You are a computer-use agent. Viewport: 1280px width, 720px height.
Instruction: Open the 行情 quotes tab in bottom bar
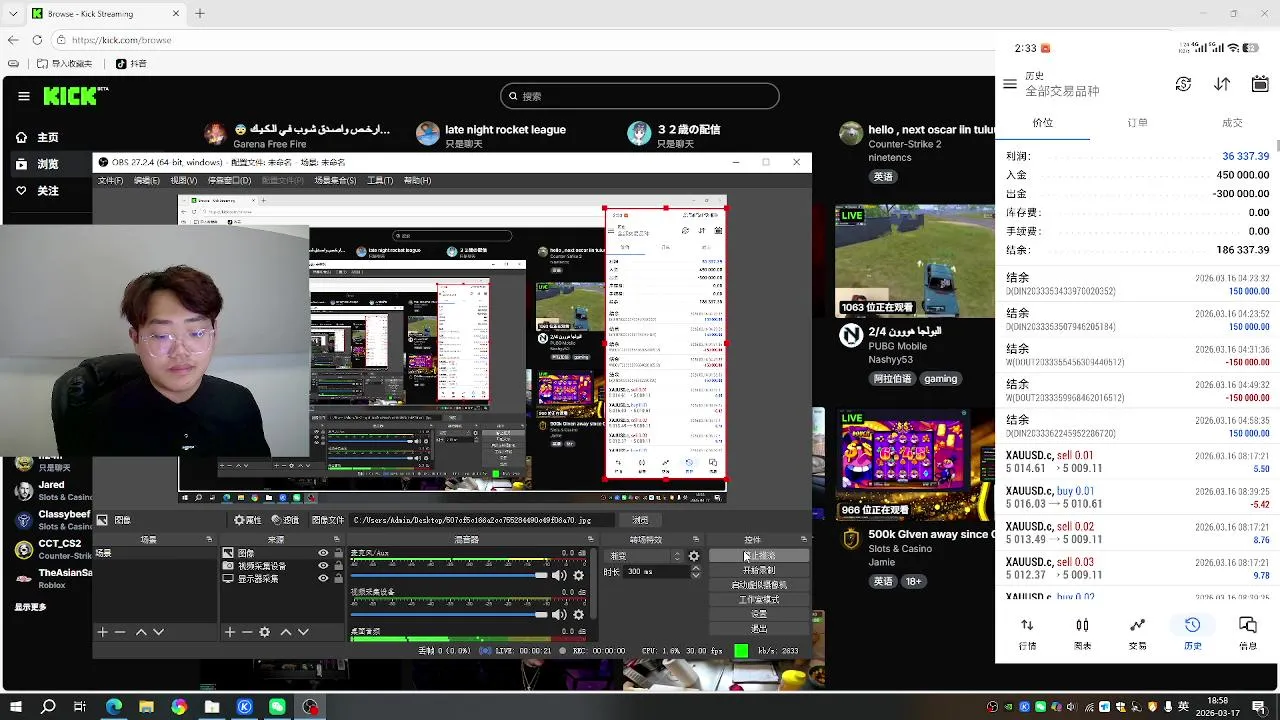[x=1027, y=634]
